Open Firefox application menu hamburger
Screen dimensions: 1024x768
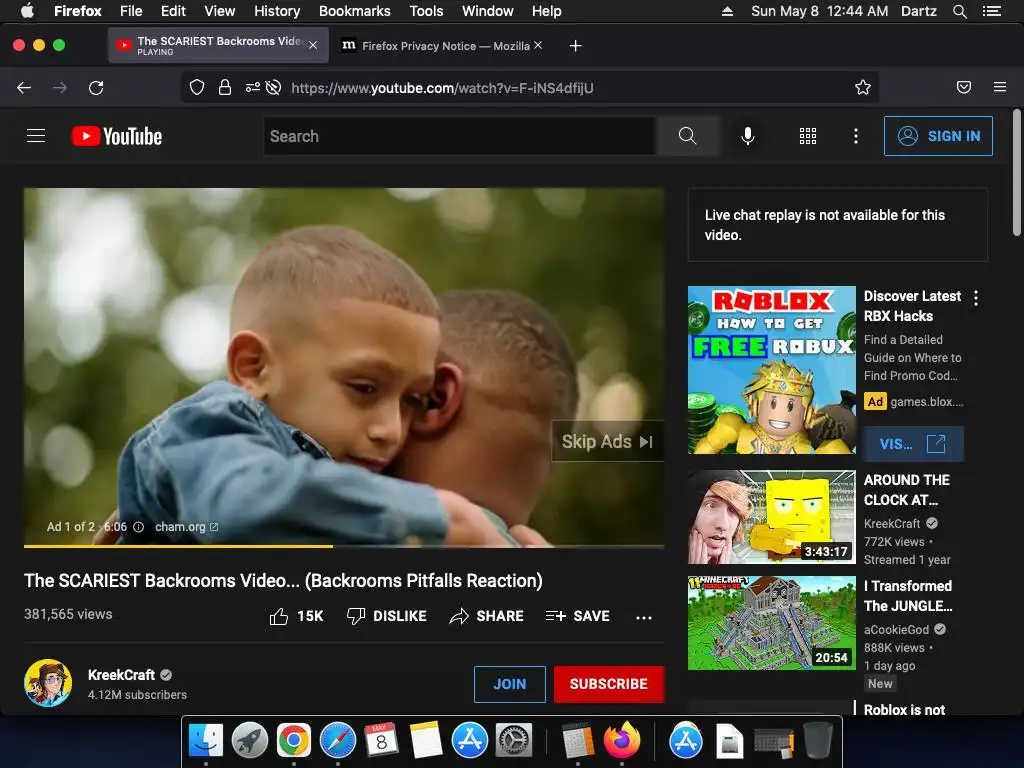pyautogui.click(x=1000, y=87)
